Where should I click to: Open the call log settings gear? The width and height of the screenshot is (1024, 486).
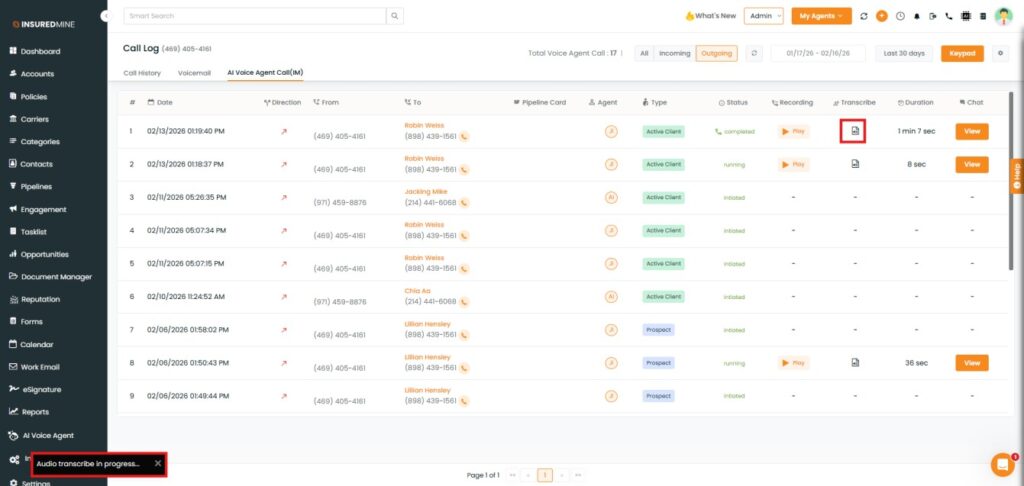(x=1001, y=53)
